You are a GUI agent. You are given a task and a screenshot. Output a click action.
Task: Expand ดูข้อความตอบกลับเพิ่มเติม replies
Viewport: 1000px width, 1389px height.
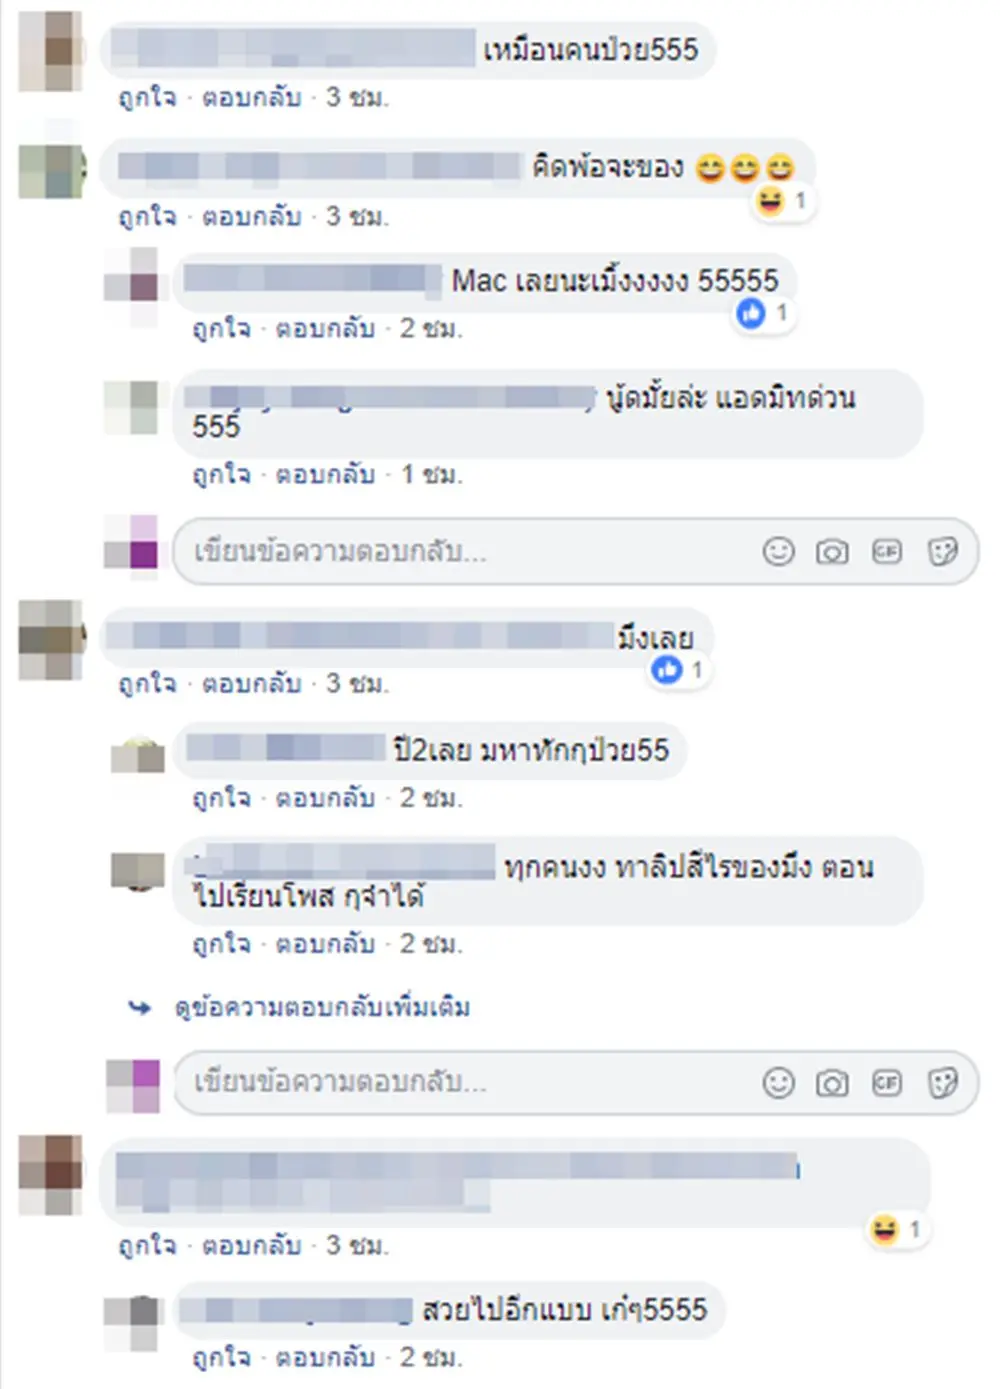coord(322,1007)
